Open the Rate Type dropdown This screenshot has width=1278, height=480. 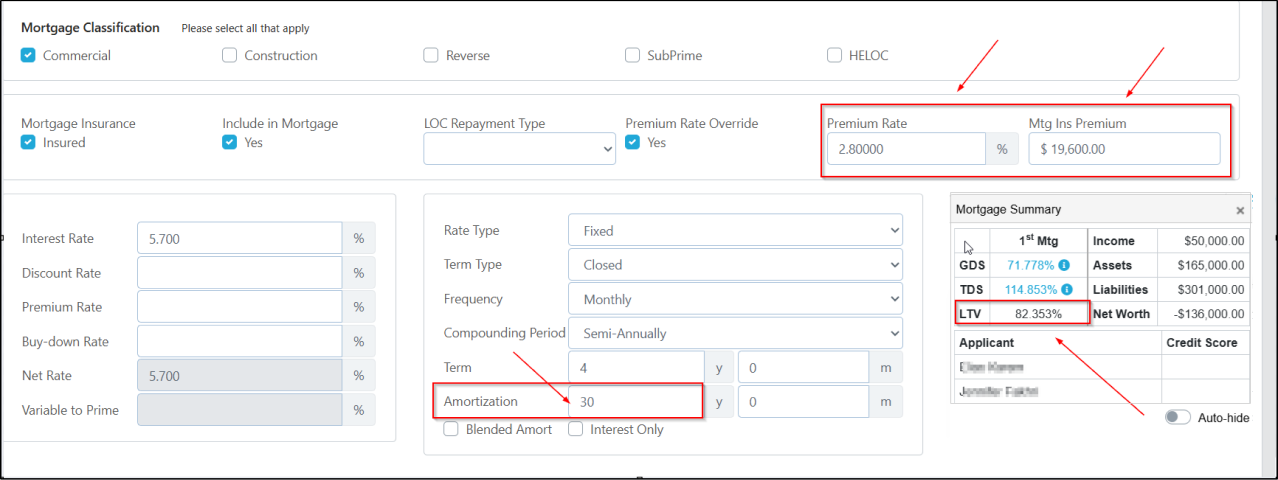pos(735,230)
